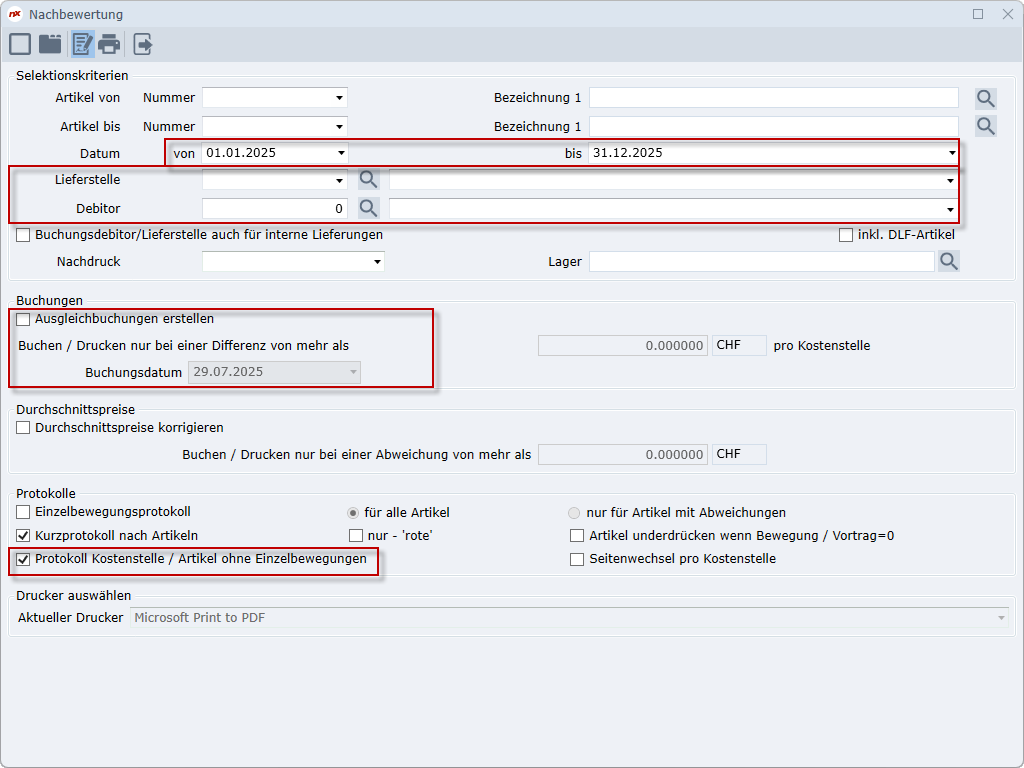Check 'Durchschnittspreise korrigieren' option
Screen dimensions: 1024x768
coord(23,428)
